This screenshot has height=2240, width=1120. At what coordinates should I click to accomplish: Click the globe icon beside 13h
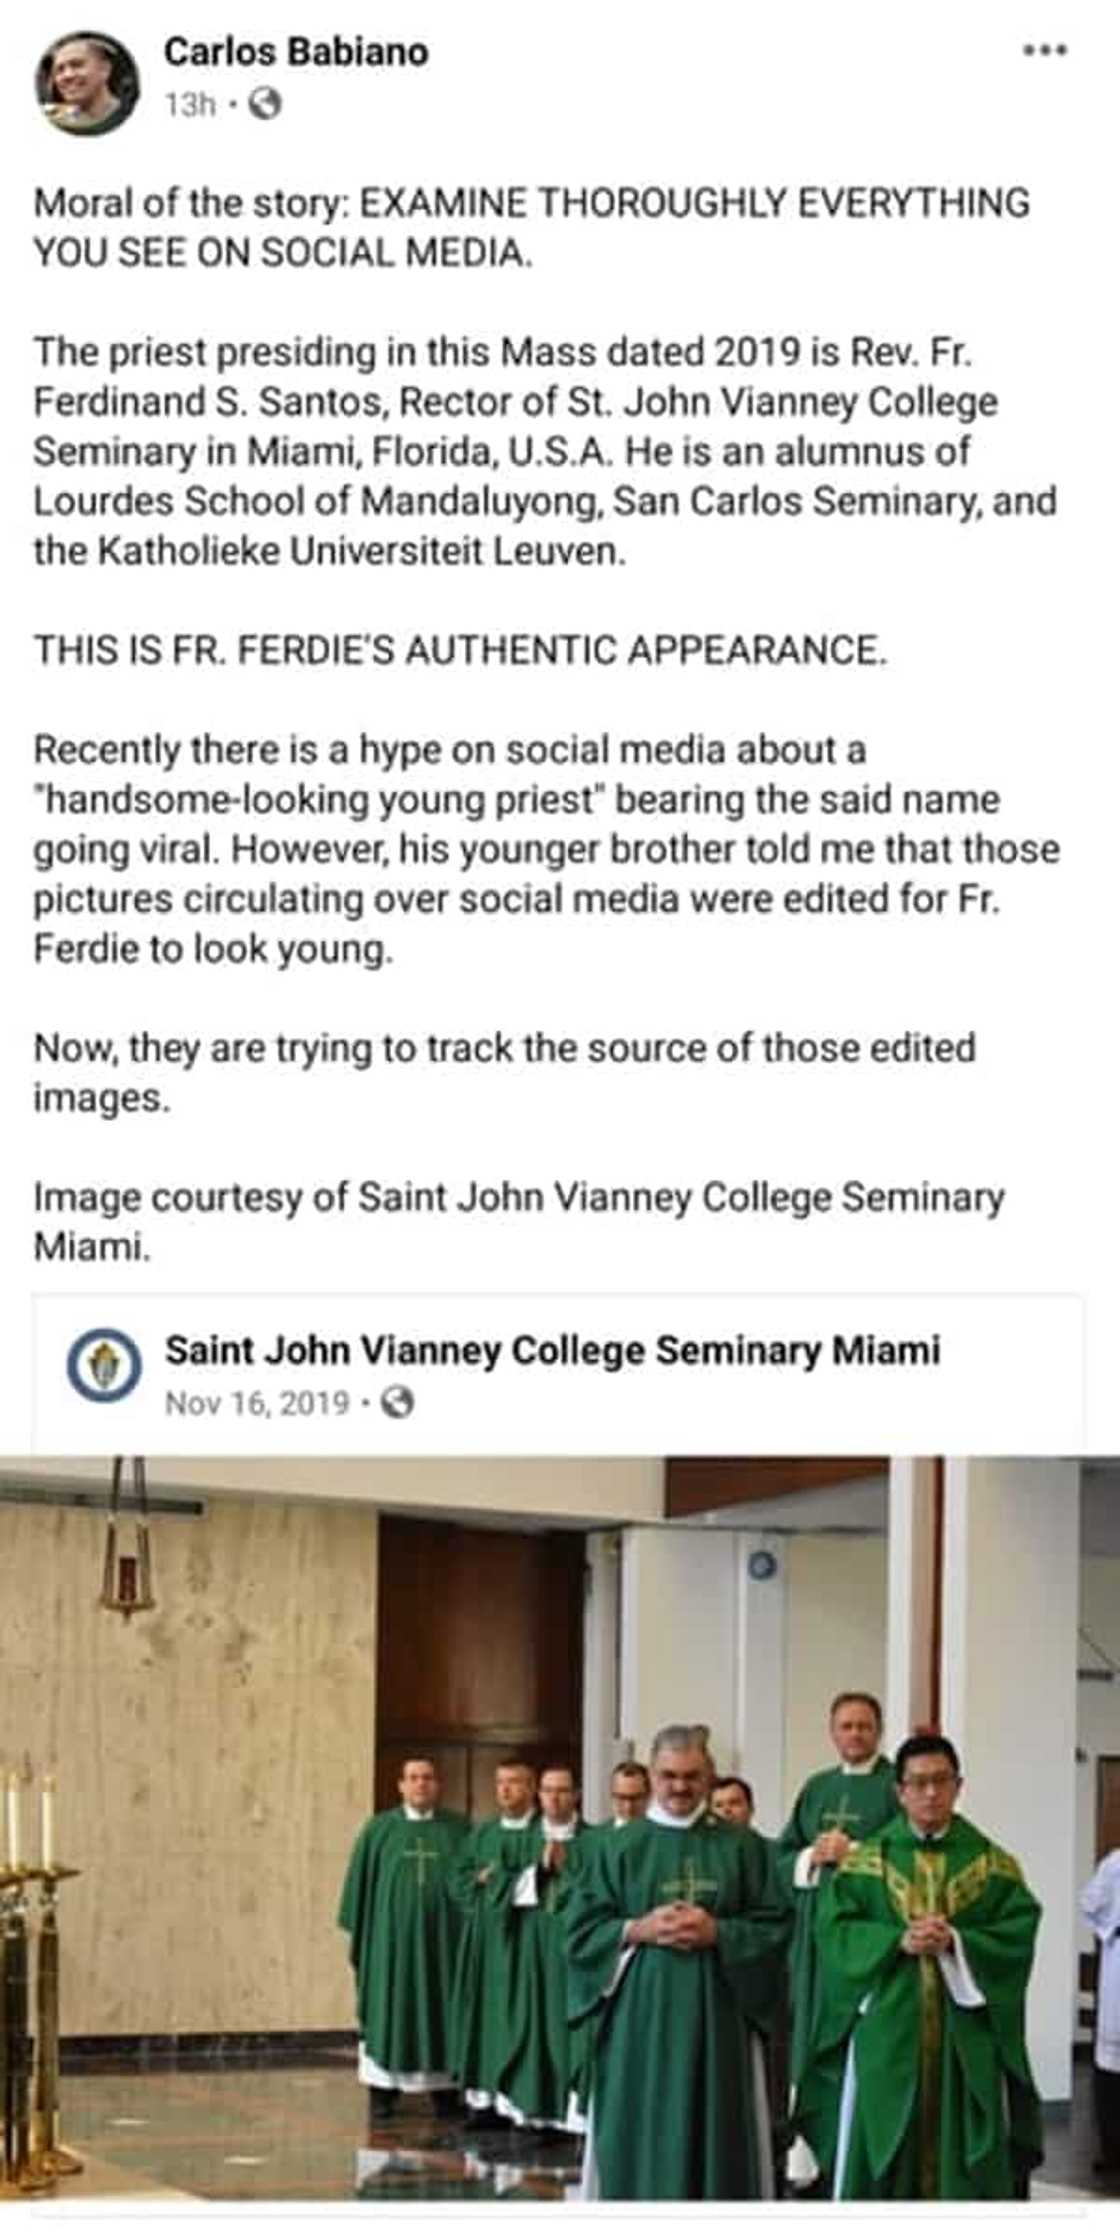pyautogui.click(x=264, y=105)
